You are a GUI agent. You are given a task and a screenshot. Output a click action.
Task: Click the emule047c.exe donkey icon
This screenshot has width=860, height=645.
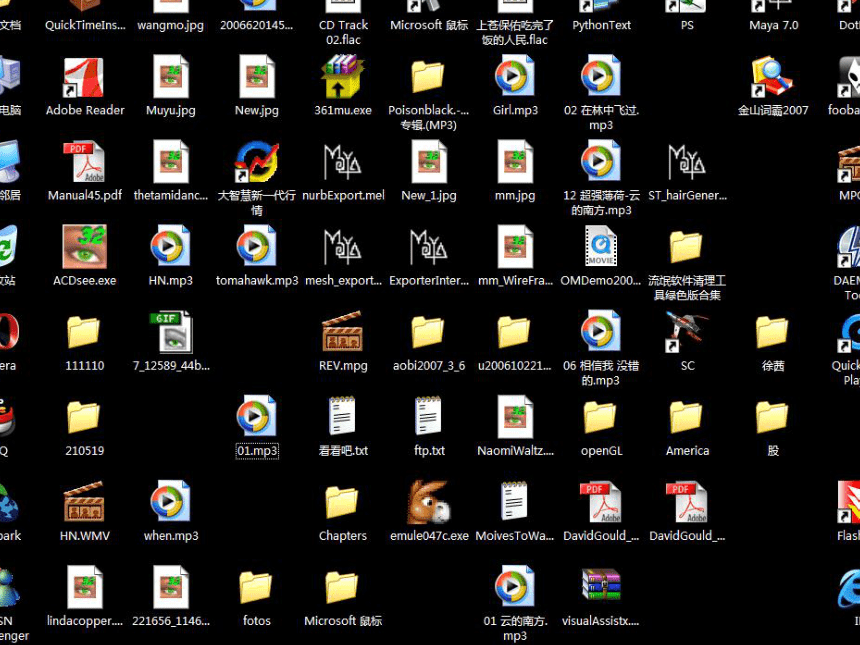428,502
